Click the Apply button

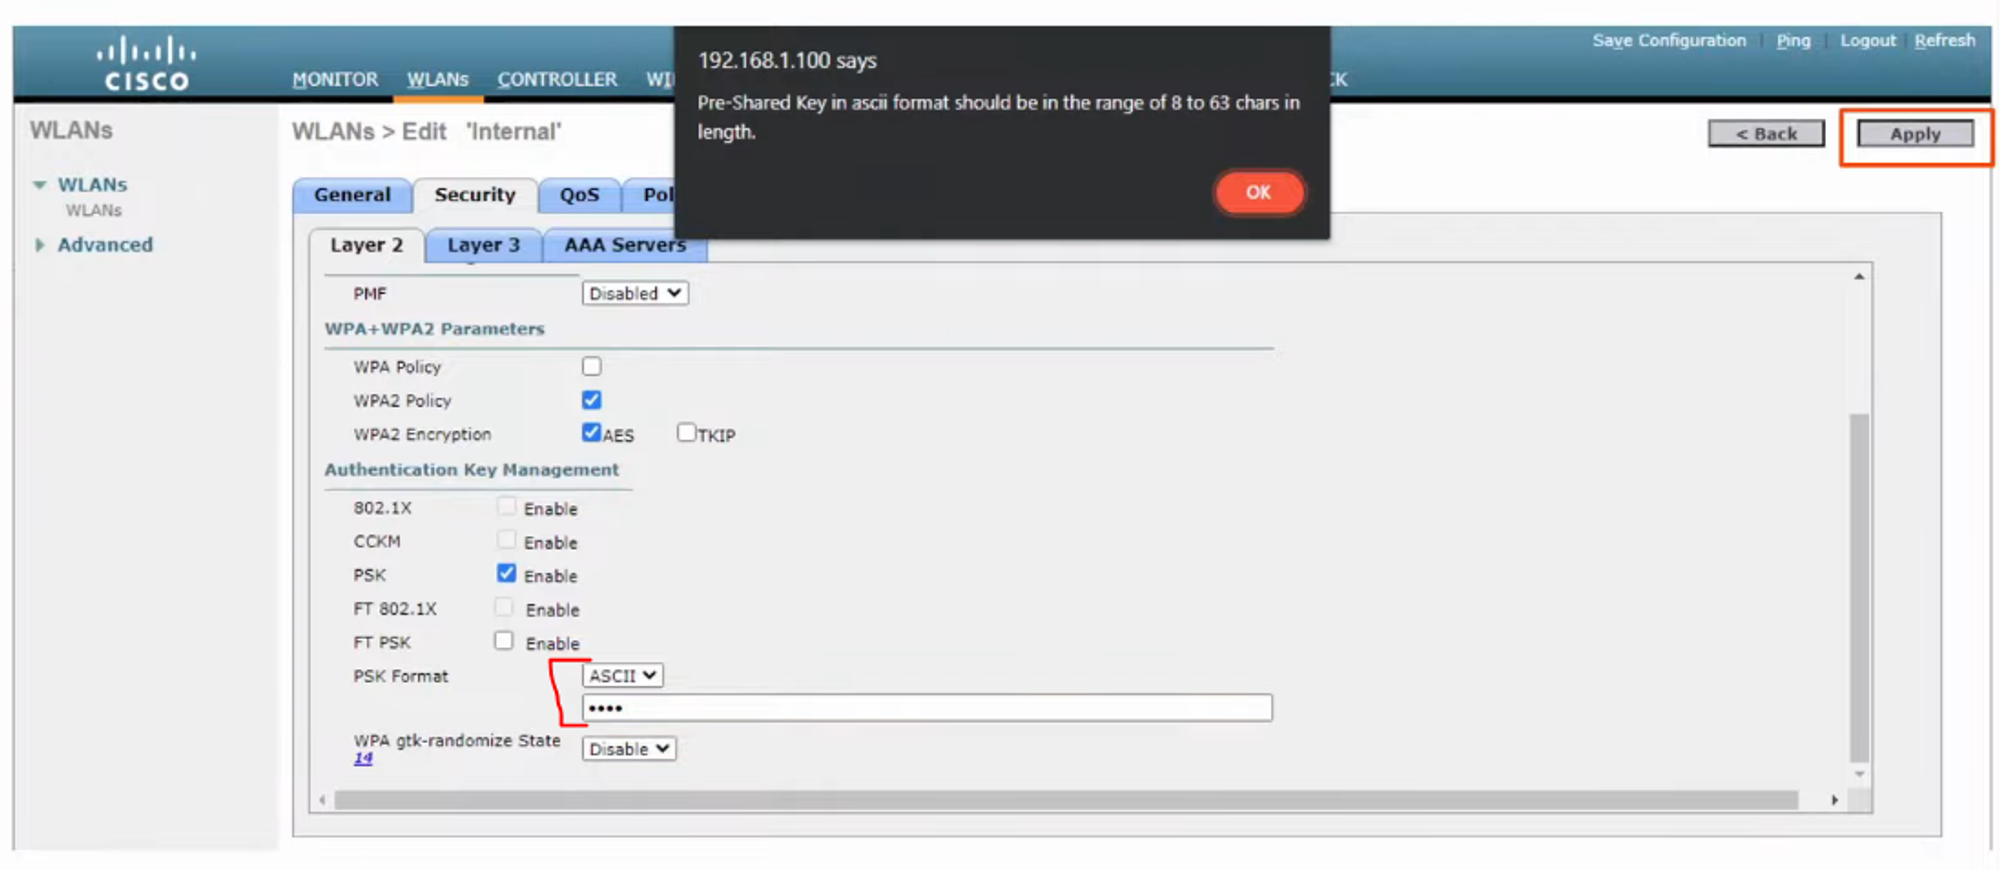[x=1915, y=134]
